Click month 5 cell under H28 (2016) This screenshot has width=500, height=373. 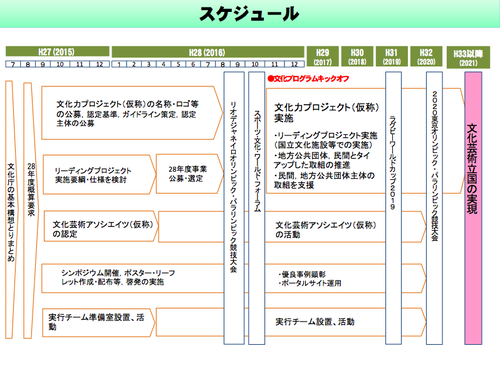(x=178, y=64)
